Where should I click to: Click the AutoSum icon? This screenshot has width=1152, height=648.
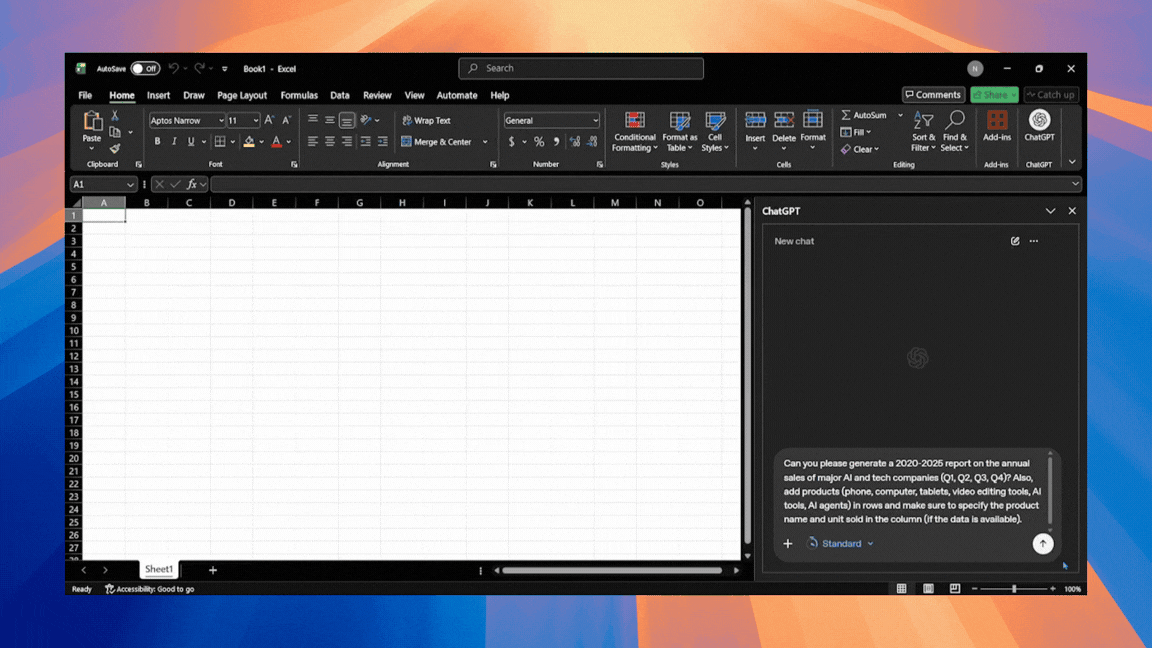[x=868, y=115]
